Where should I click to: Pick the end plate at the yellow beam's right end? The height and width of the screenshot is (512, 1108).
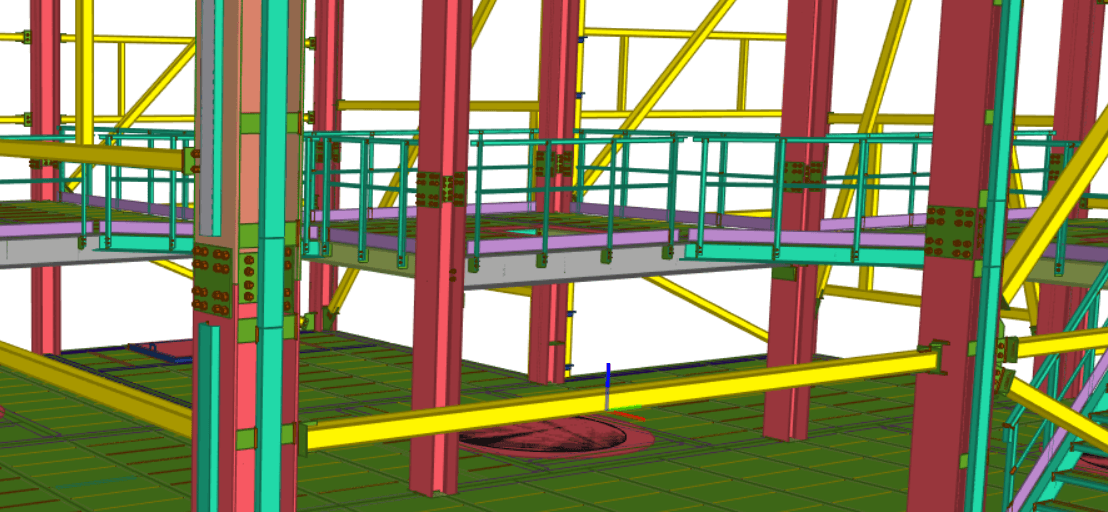[940, 356]
